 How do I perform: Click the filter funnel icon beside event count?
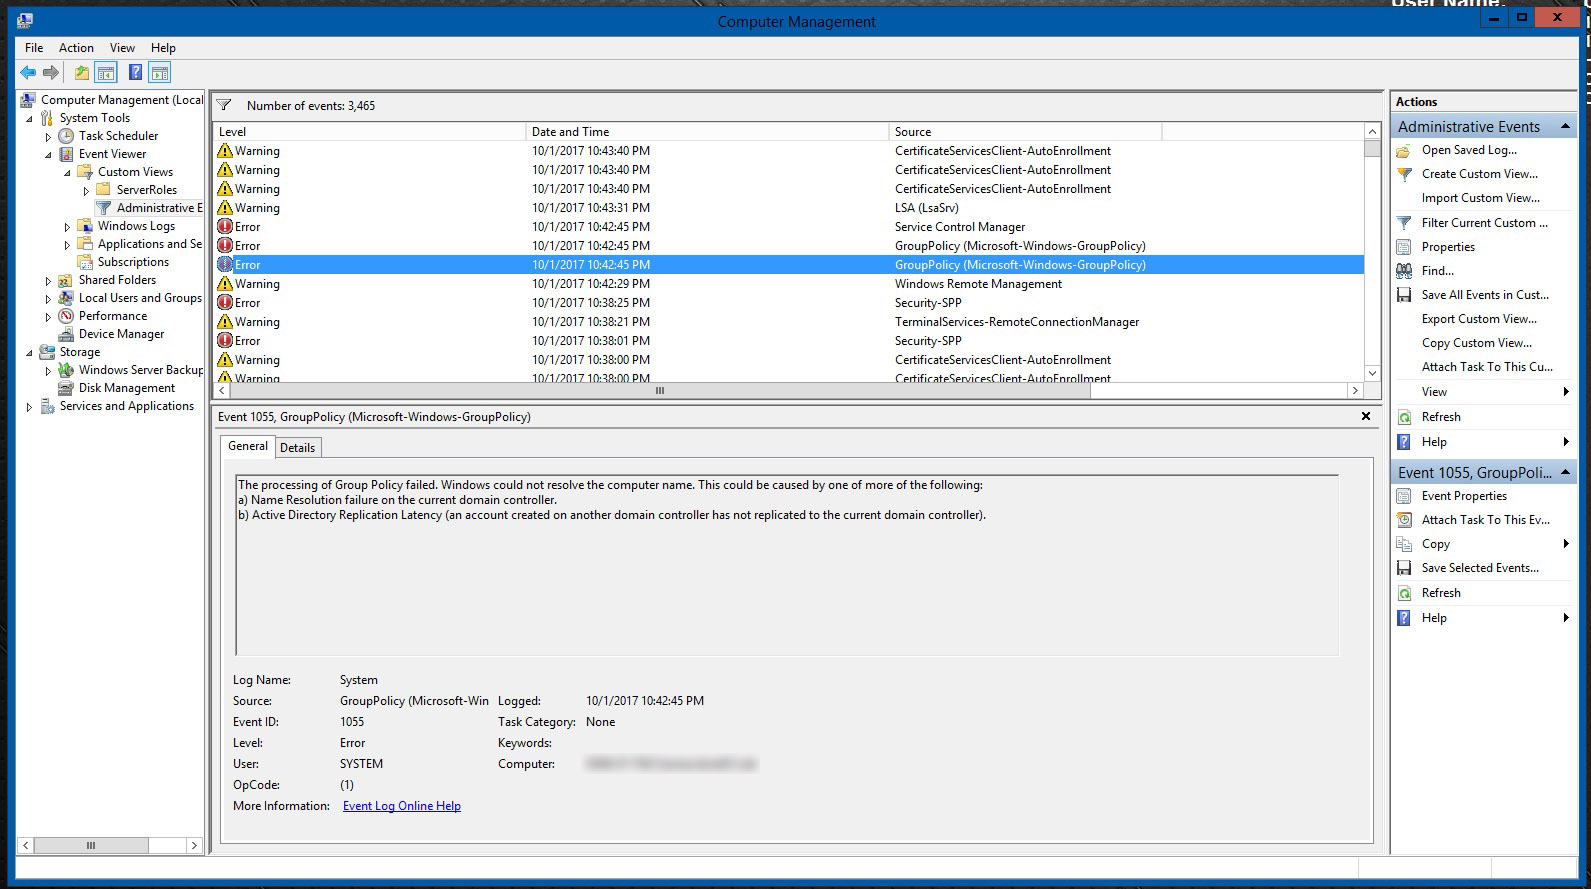coord(224,105)
